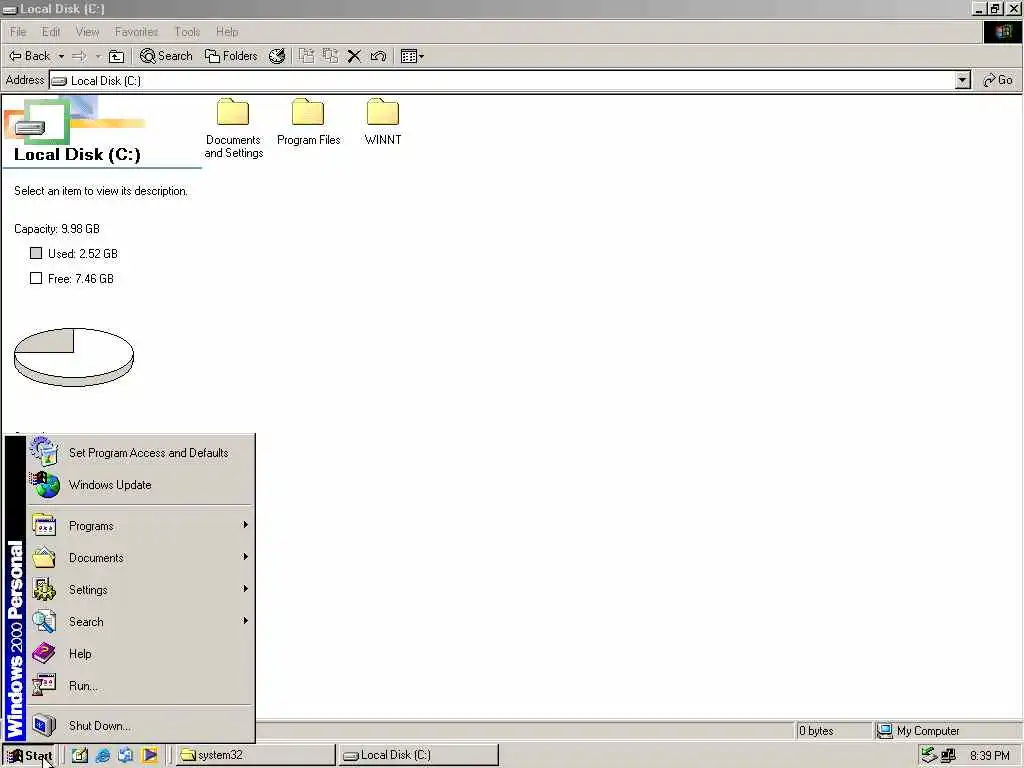
Task: Click the Undo toolbar icon
Action: (378, 56)
